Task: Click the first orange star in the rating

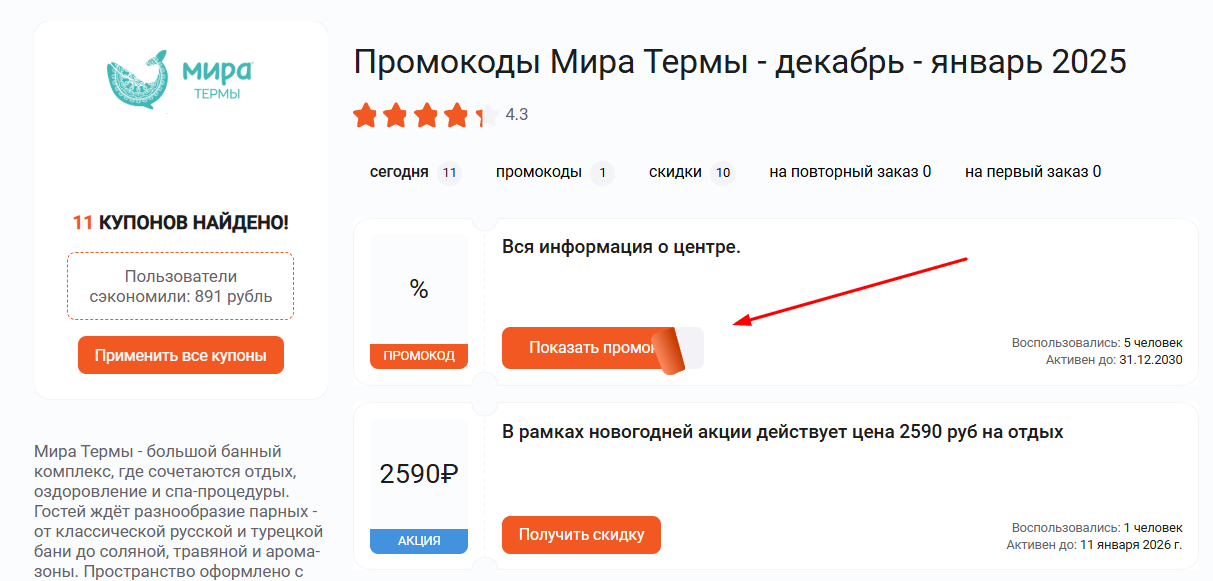Action: pyautogui.click(x=366, y=116)
